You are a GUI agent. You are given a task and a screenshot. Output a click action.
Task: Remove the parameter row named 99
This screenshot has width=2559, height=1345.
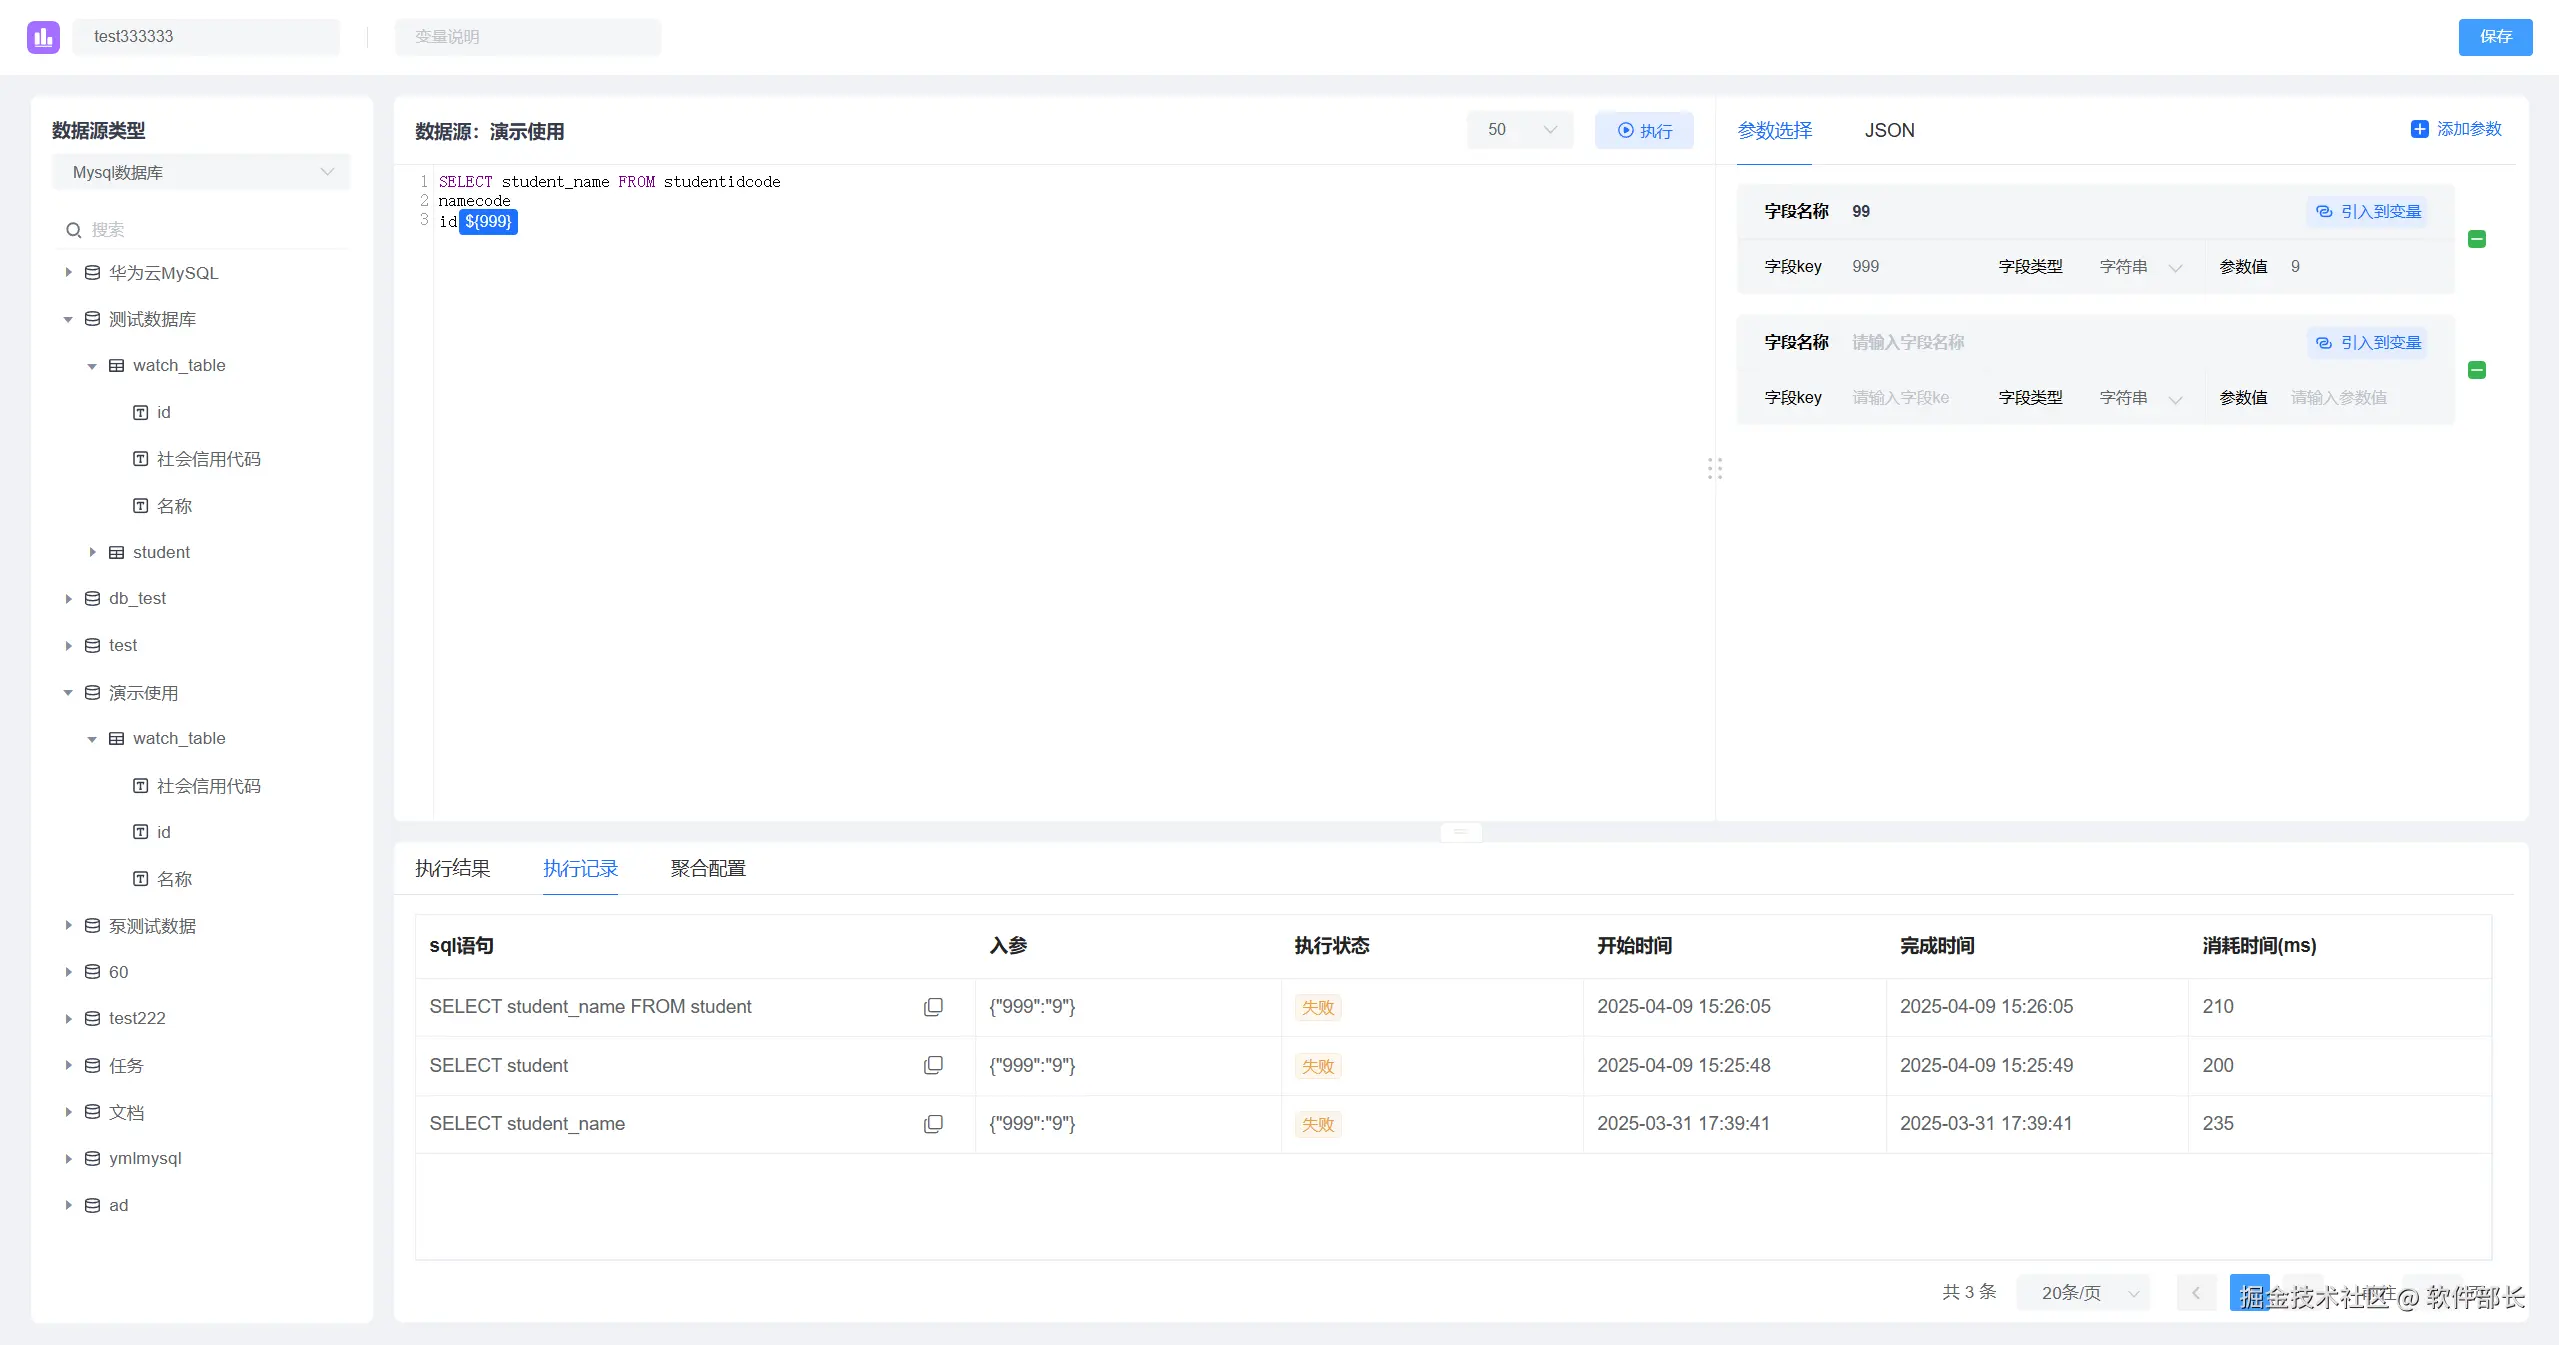(x=2476, y=239)
